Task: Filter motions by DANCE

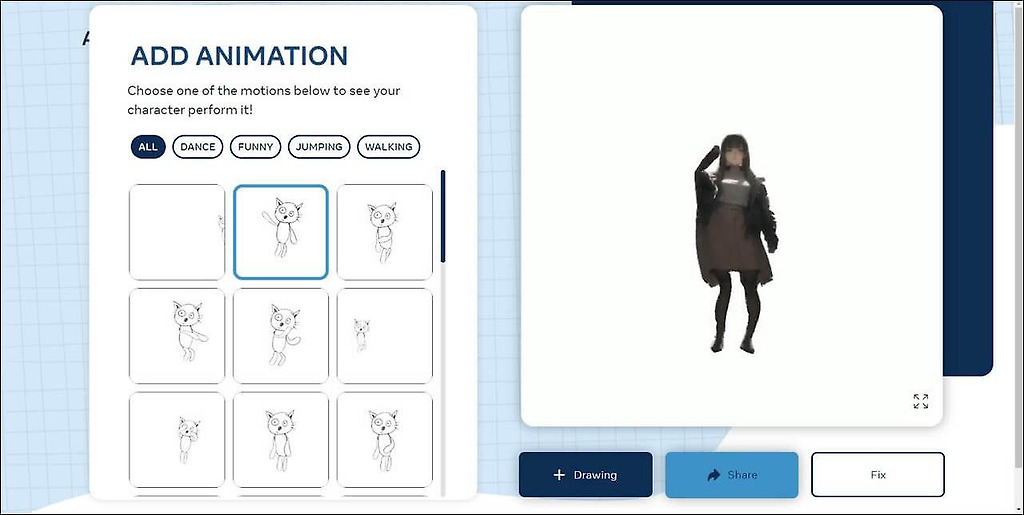Action: click(198, 147)
